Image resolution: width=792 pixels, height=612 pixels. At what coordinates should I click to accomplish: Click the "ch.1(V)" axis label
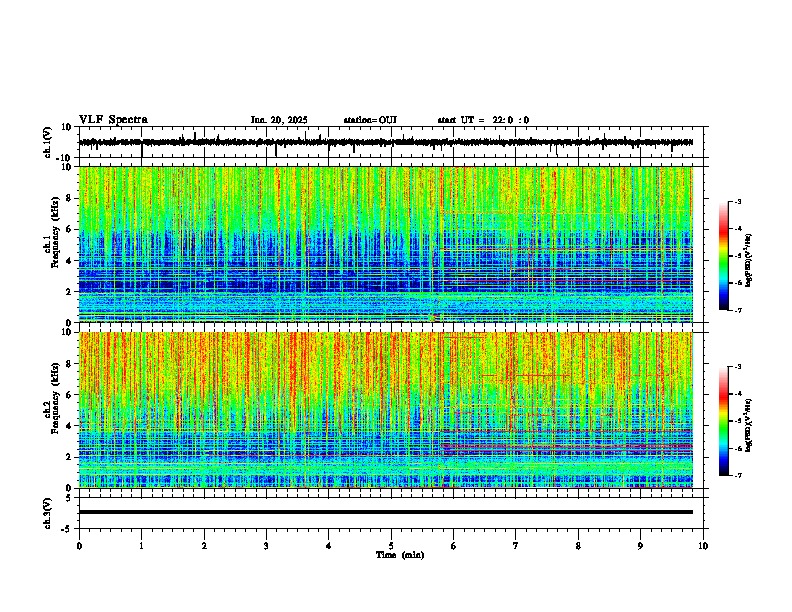coord(48,142)
